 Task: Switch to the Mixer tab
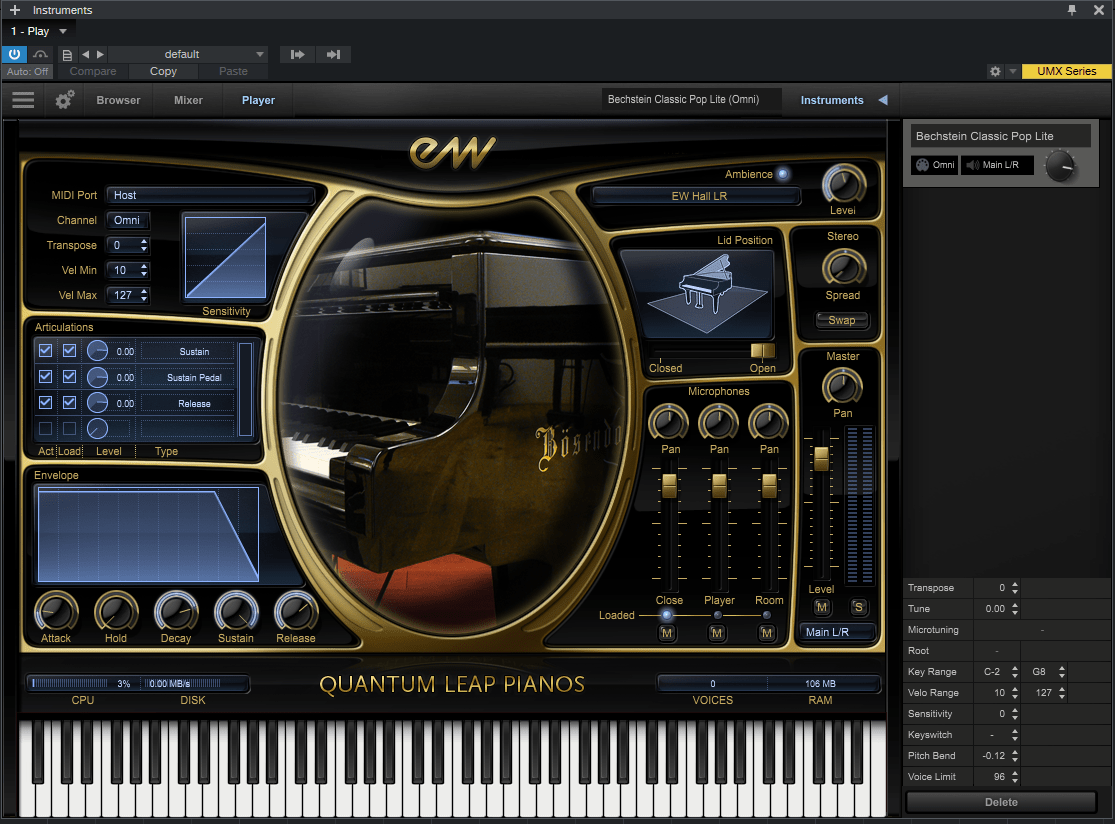click(188, 100)
